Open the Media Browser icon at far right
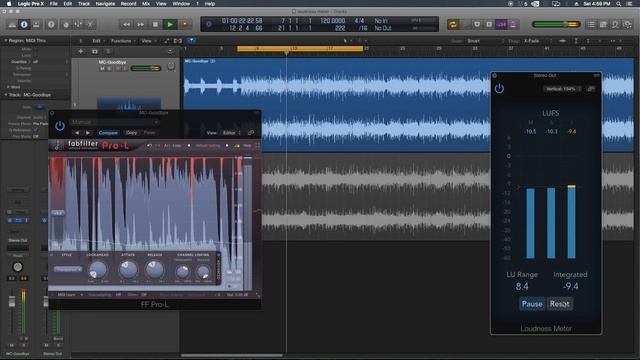The width and height of the screenshot is (640, 360). click(628, 24)
